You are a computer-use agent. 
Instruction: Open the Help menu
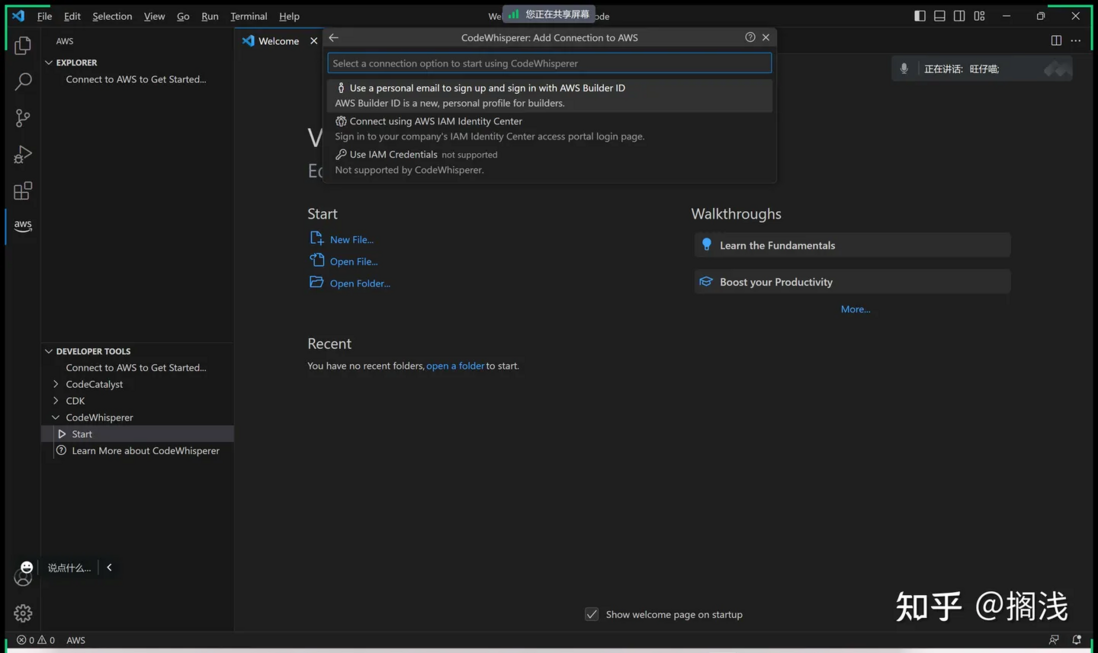point(289,16)
